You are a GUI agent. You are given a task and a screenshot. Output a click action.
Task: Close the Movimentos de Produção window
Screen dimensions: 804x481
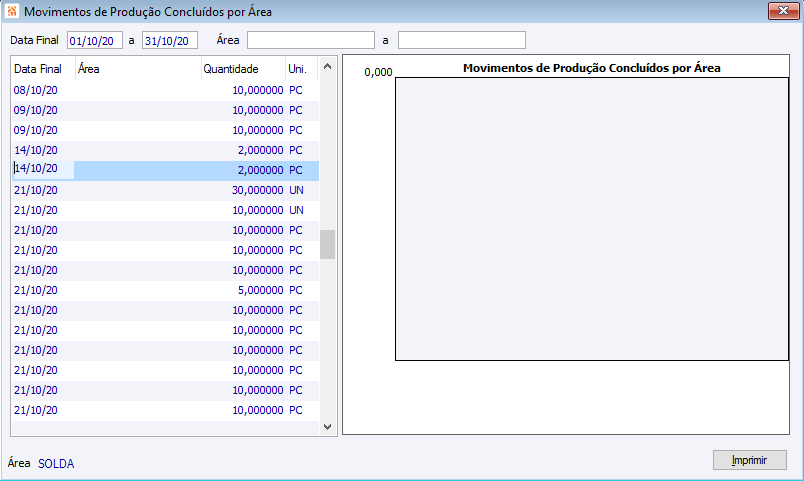(783, 11)
